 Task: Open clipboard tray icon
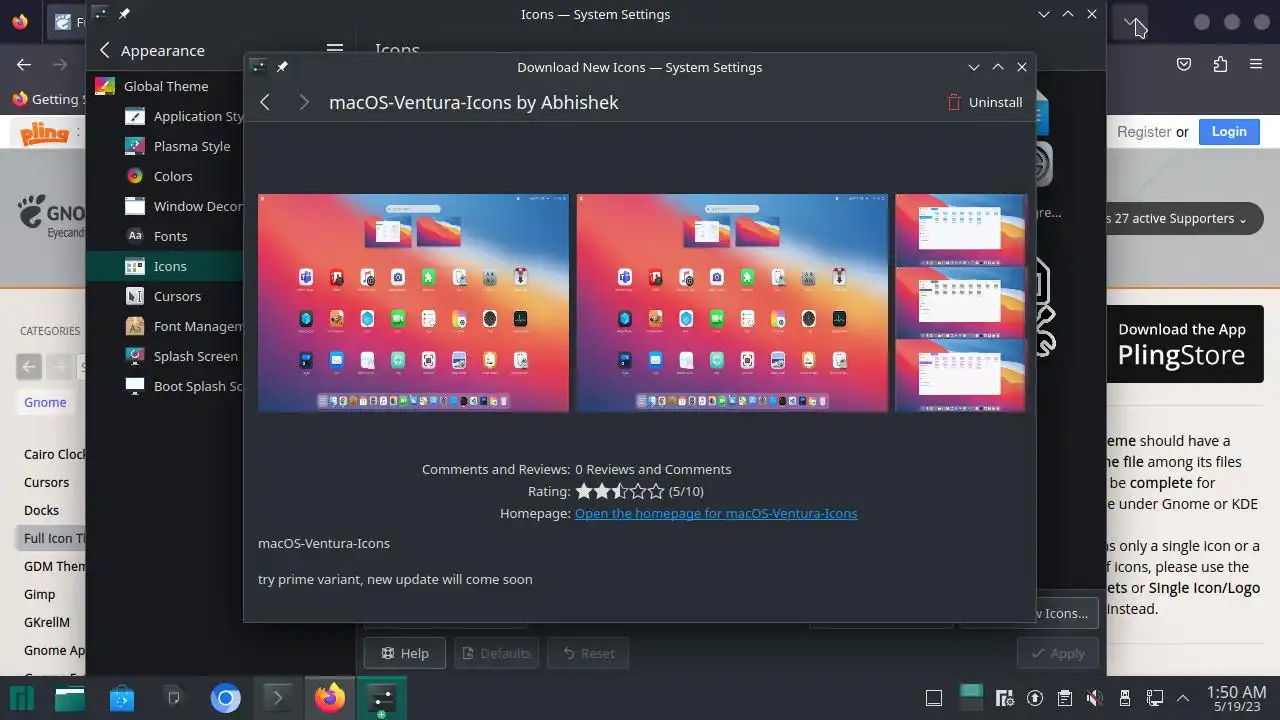[1065, 697]
